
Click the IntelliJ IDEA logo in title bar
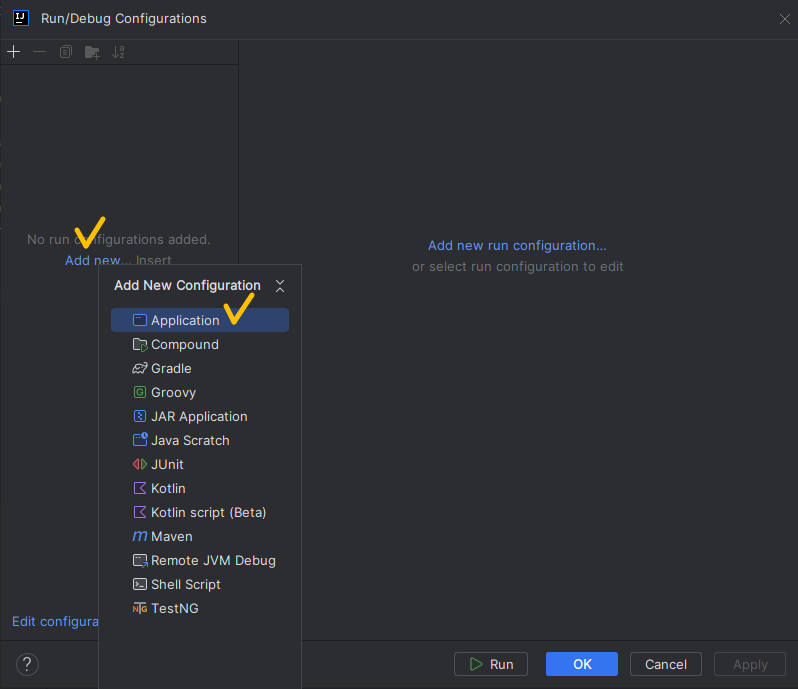(21, 18)
